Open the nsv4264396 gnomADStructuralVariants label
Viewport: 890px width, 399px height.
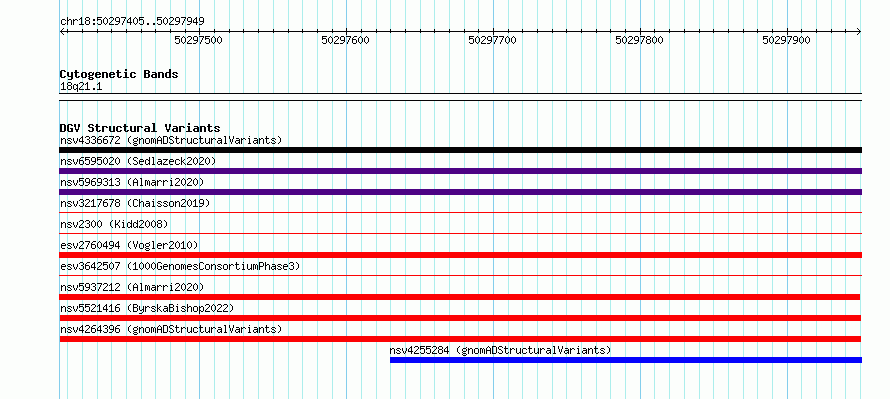171,329
